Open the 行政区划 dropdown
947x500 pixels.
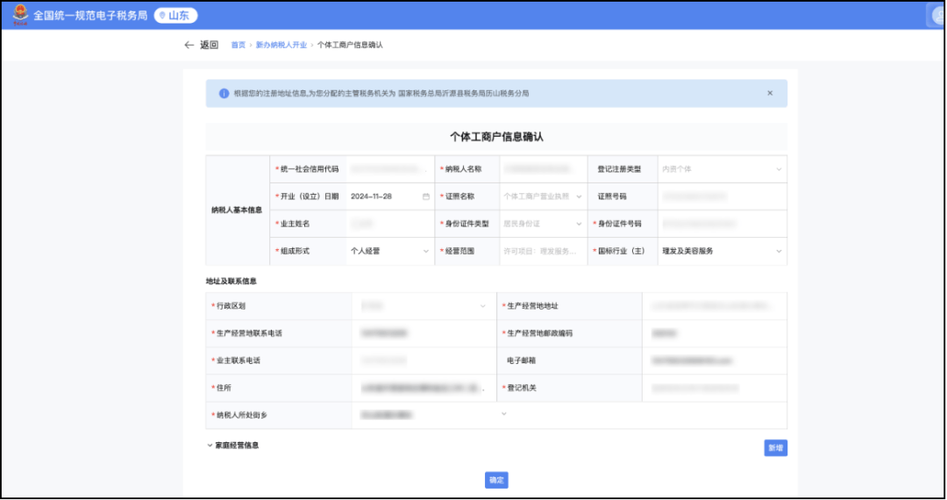424,306
